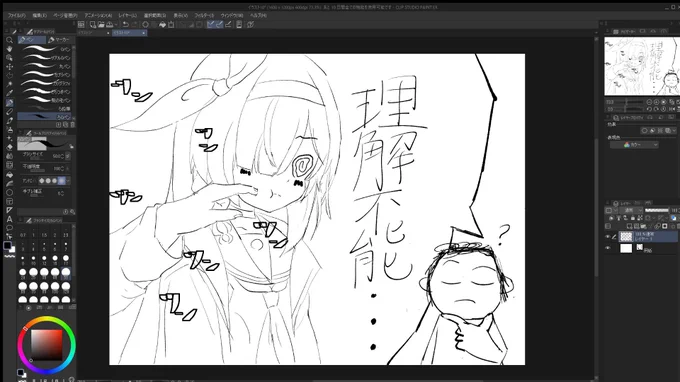The image size is (680, 382).
Task: Open the layer blending mode dropdown
Action: click(632, 210)
